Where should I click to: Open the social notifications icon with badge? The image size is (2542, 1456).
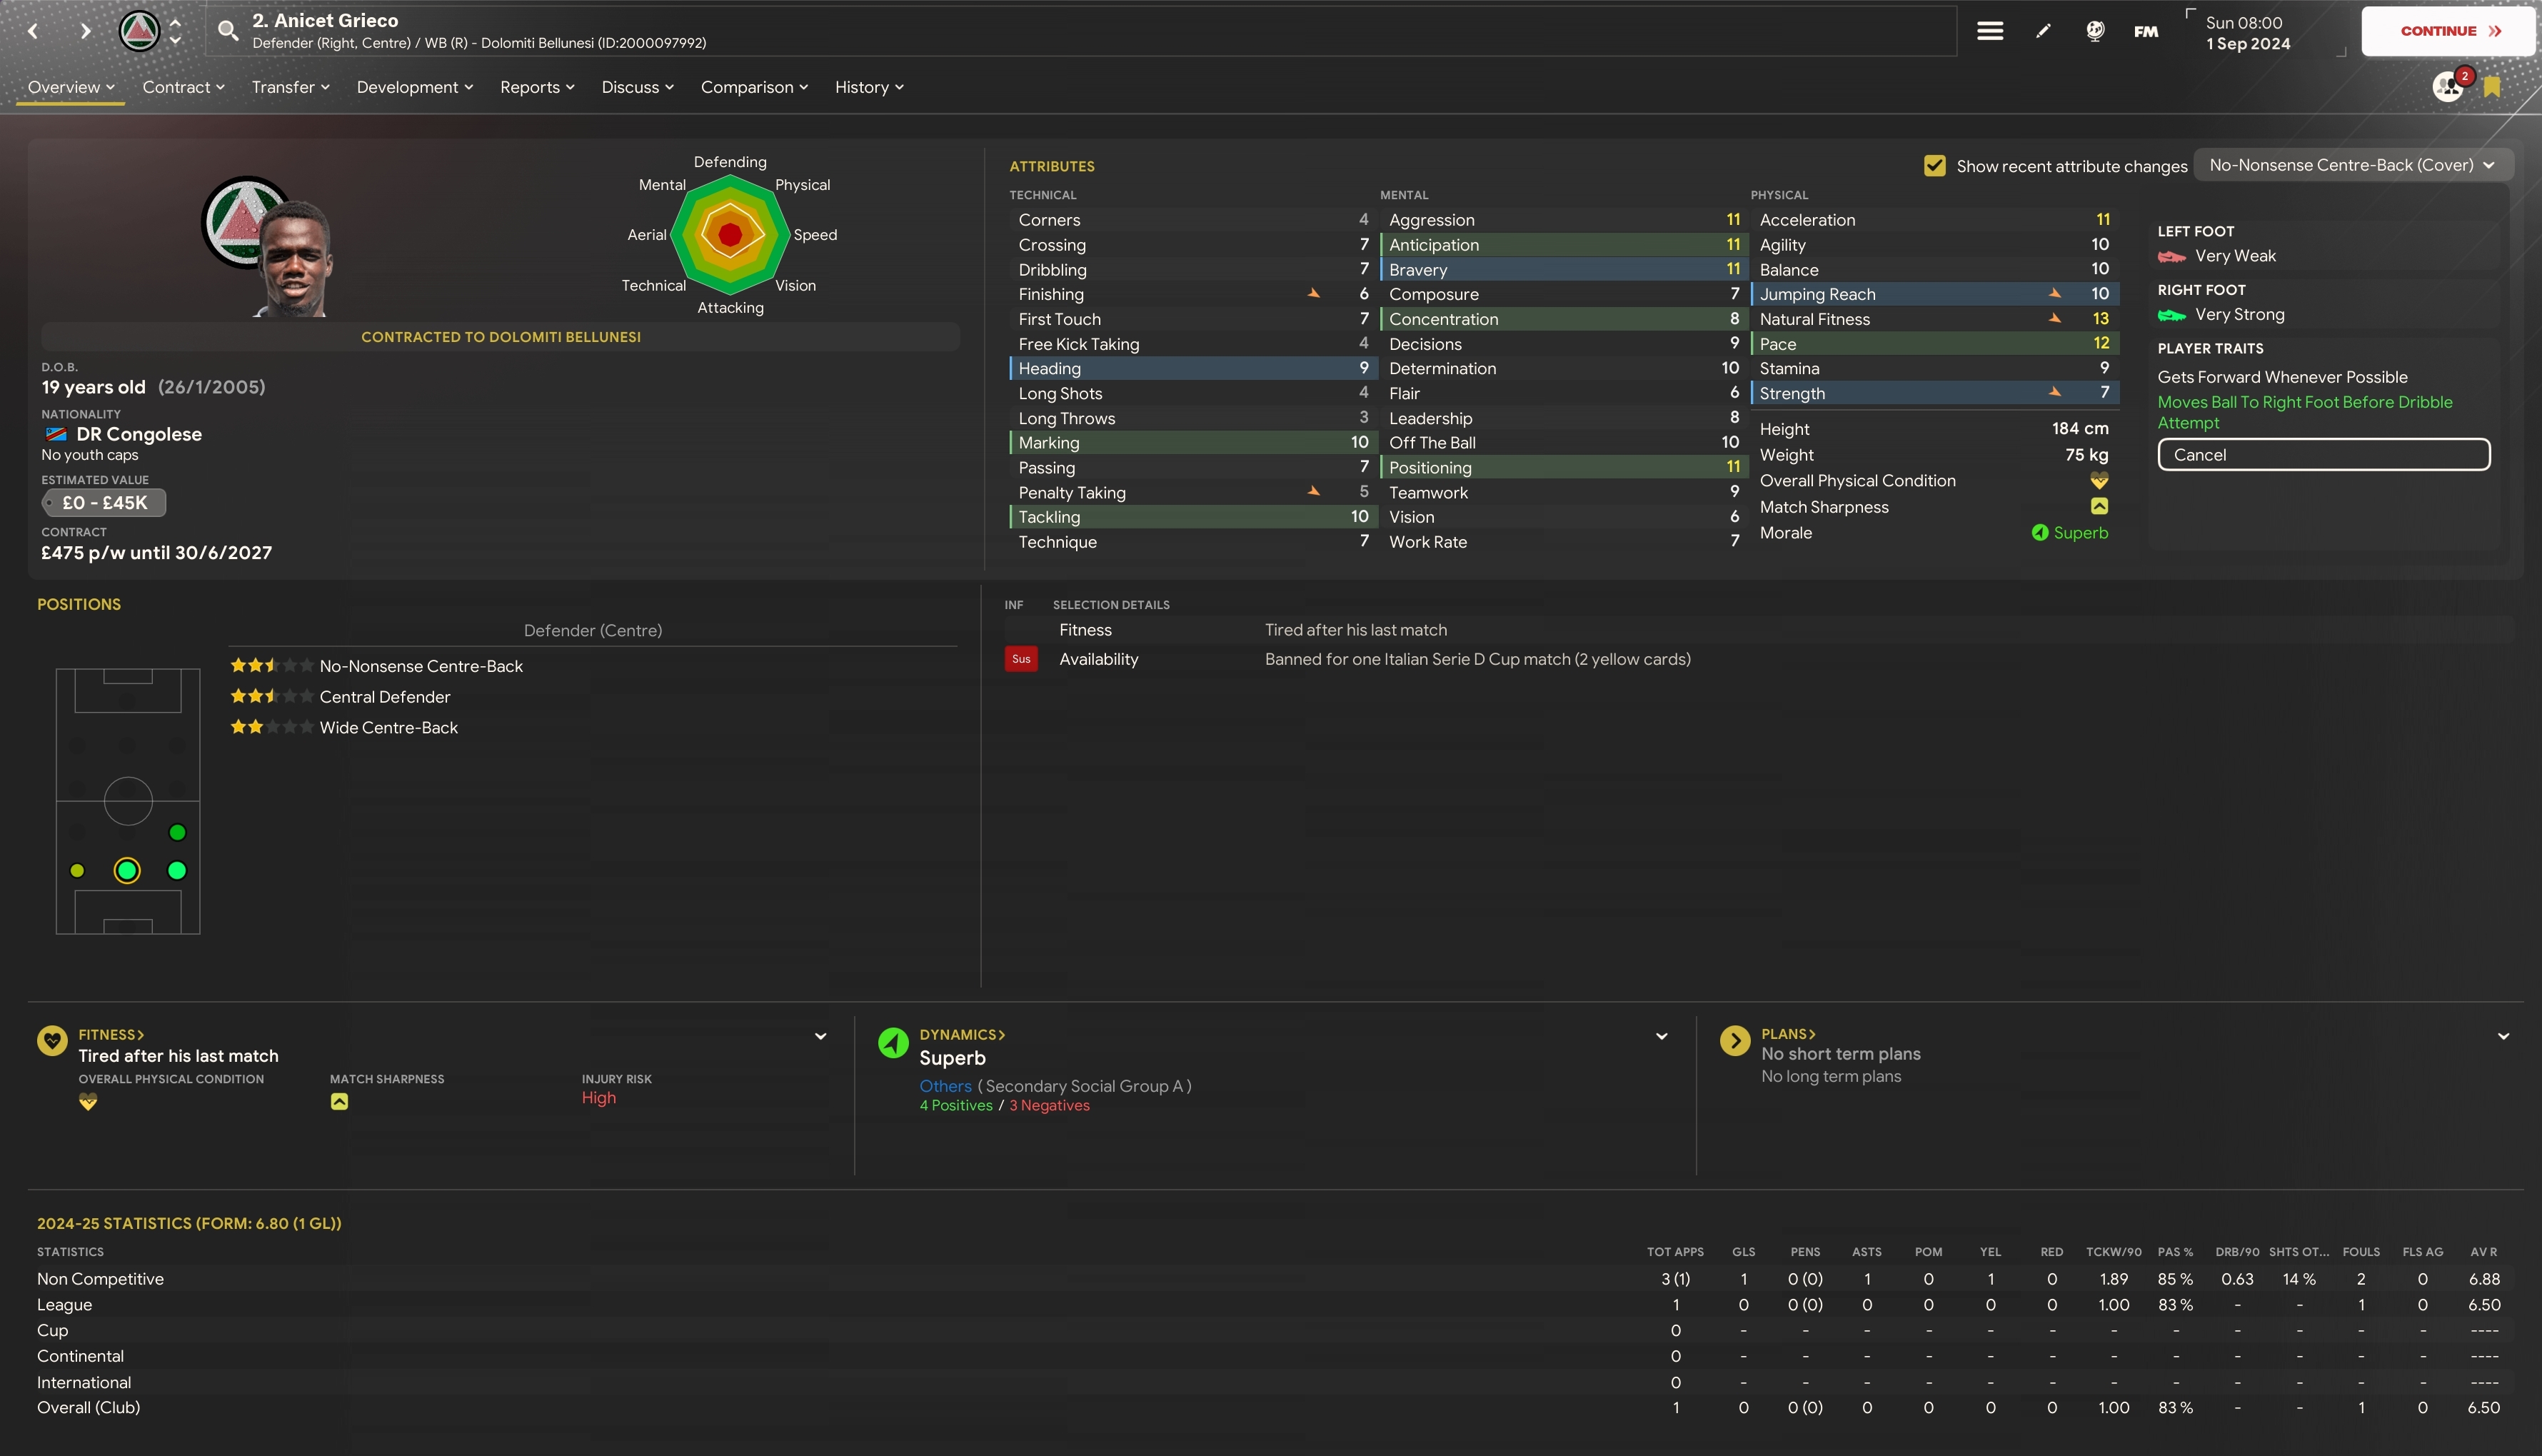point(2447,87)
